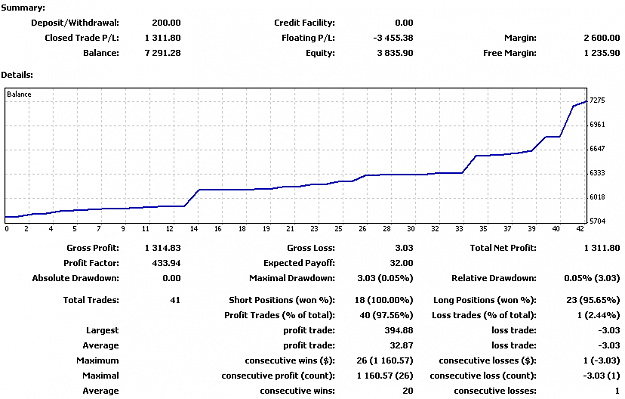This screenshot has height=399, width=625.
Task: Click the 6961 axis label on chart
Action: [597, 124]
